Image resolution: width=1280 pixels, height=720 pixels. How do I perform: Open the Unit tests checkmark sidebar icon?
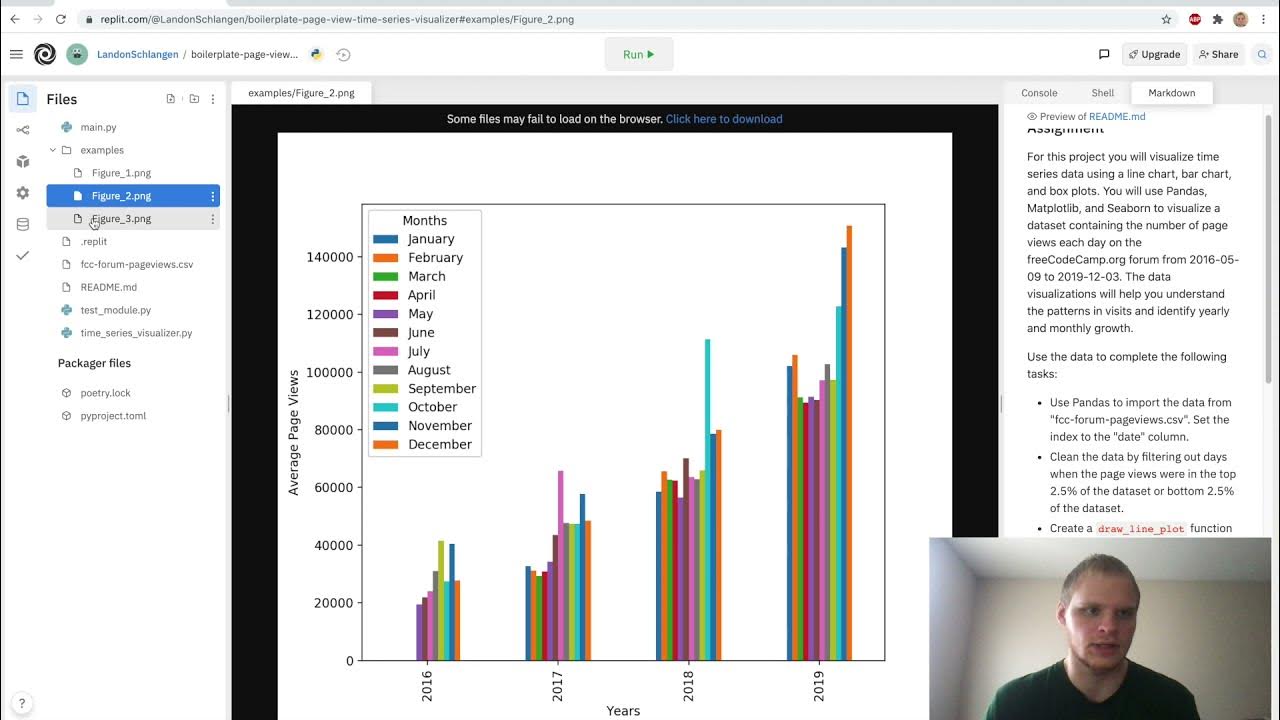pos(23,256)
